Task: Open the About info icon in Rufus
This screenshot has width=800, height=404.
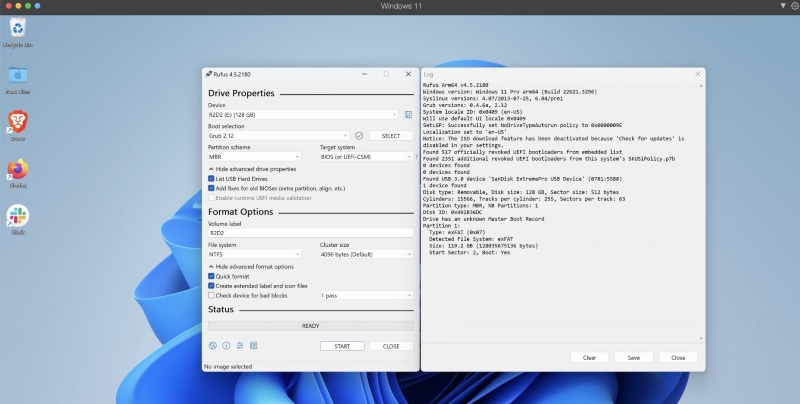Action: coord(226,346)
